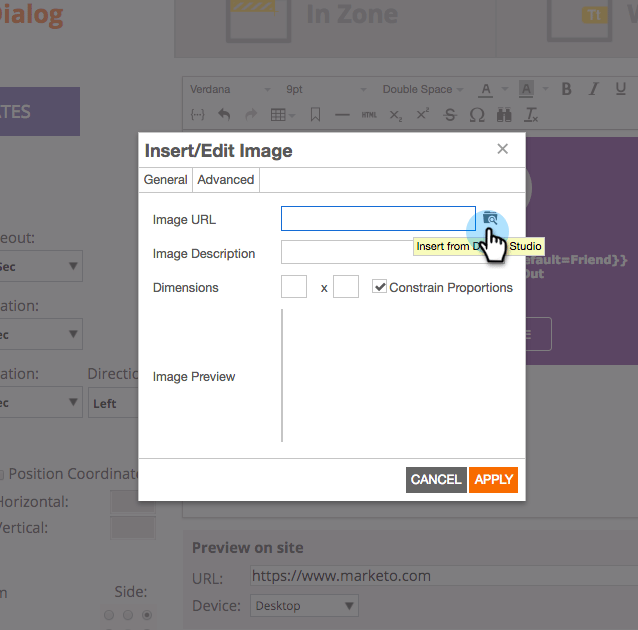
Task: Expand the Double Space line spacing dropdown
Action: coord(422,89)
